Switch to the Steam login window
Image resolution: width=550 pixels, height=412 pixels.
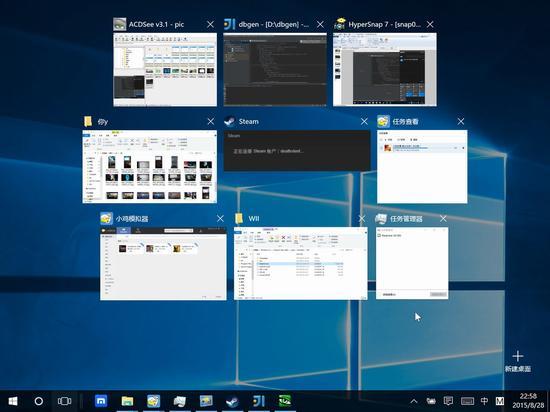[x=297, y=151]
